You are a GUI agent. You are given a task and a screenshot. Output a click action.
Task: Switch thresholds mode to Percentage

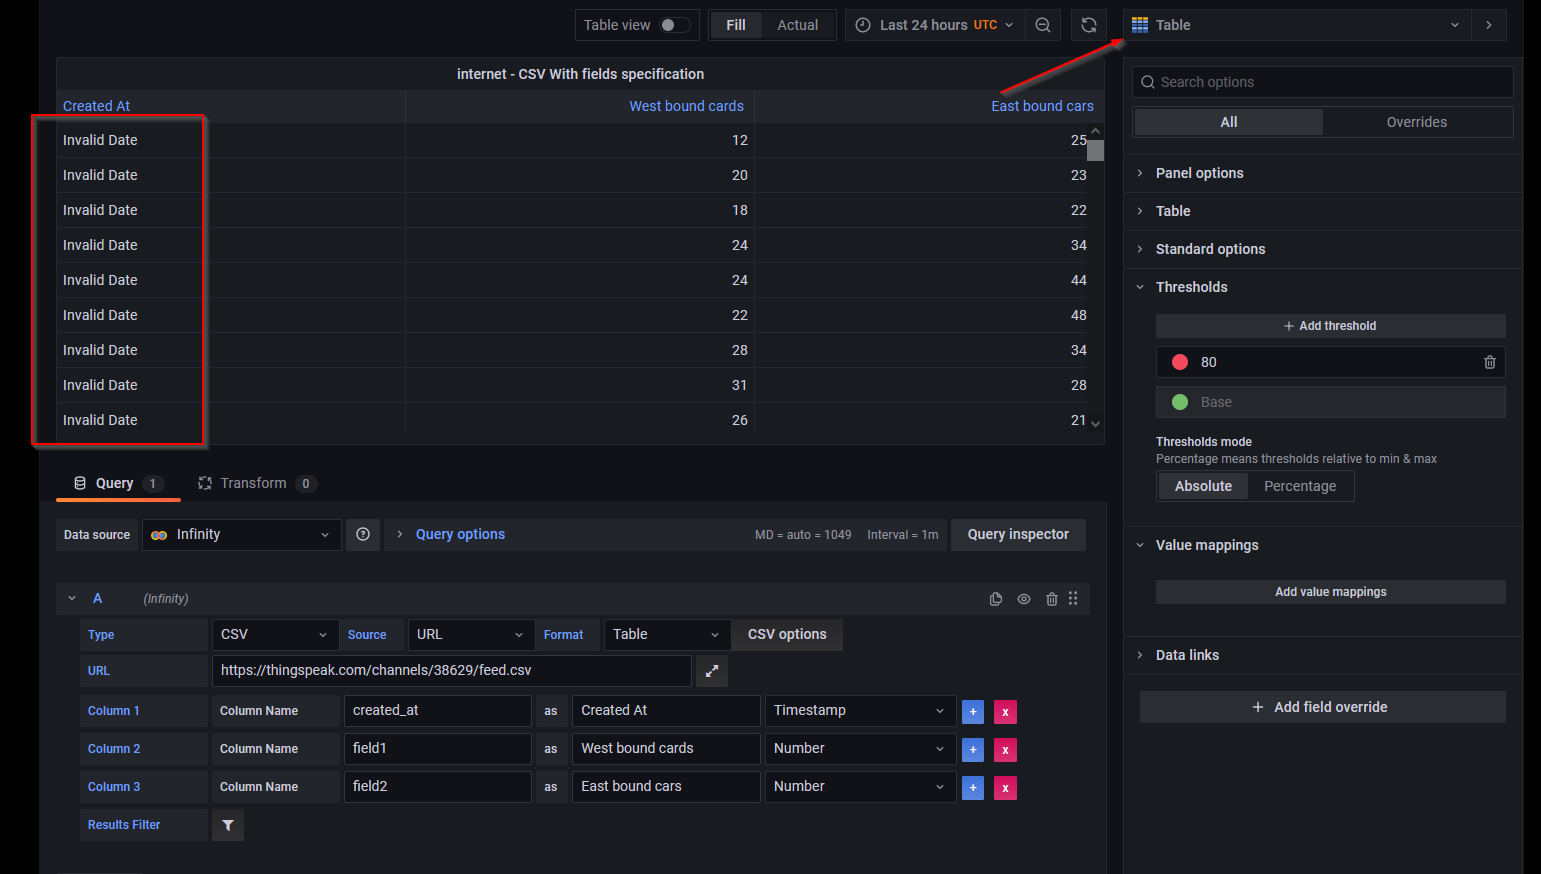click(x=1300, y=486)
